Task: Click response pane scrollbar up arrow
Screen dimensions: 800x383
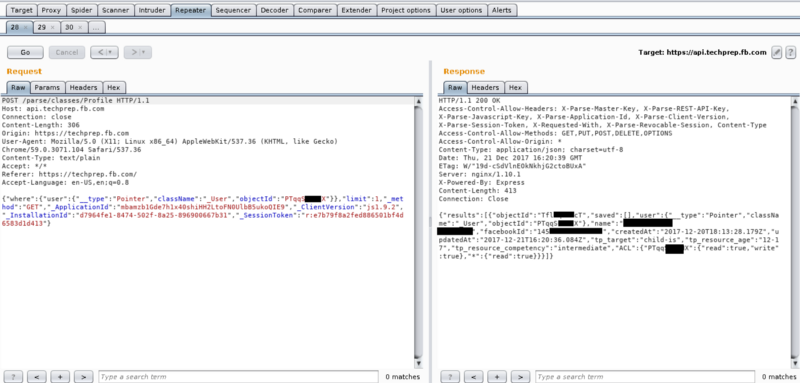Action: (x=795, y=101)
